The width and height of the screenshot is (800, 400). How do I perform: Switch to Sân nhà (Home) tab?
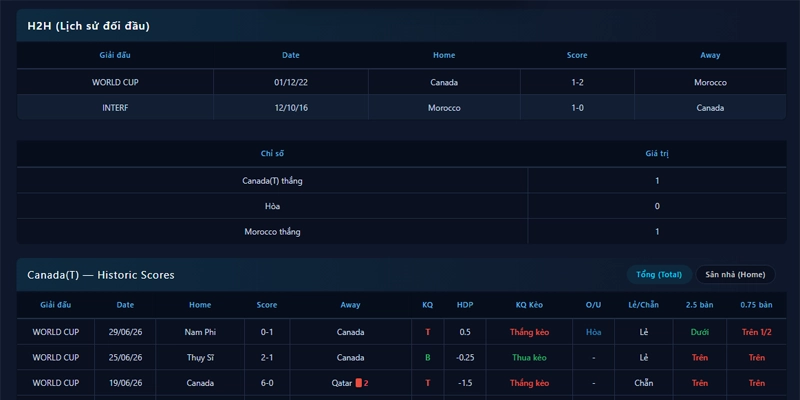(735, 274)
